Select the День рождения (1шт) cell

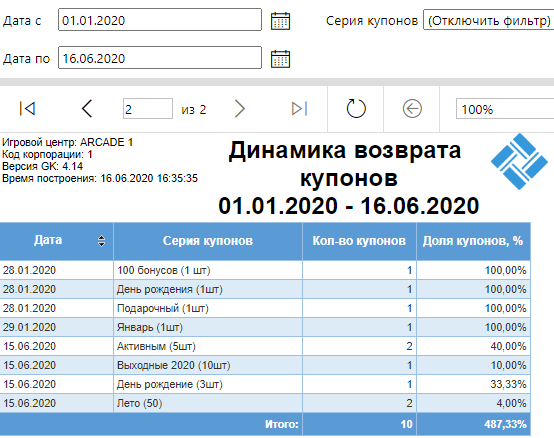[208, 290]
